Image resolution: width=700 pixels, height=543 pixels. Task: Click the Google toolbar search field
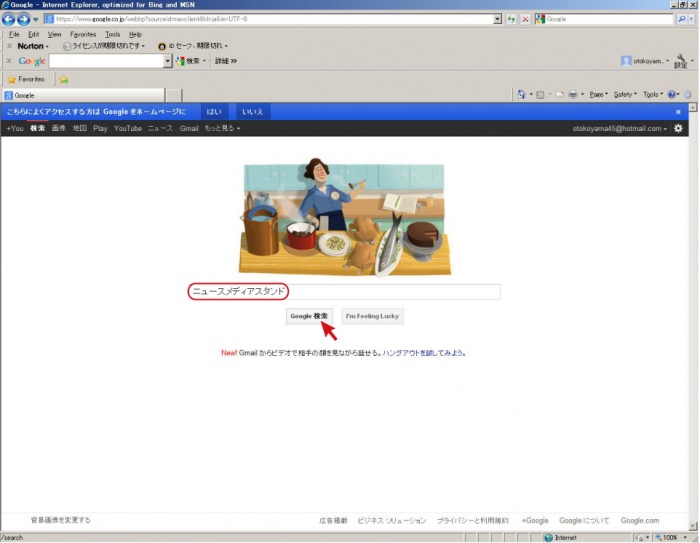click(106, 61)
